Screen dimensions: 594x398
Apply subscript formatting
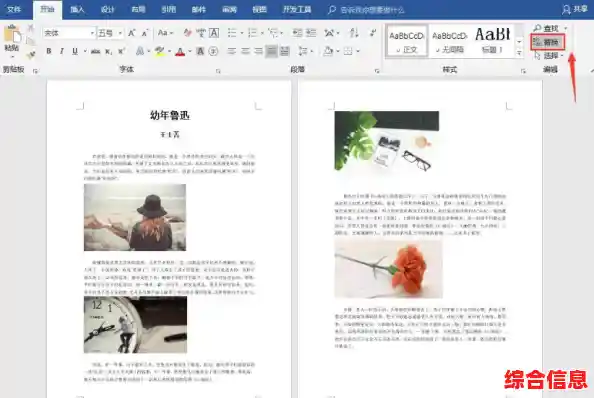tap(108, 51)
